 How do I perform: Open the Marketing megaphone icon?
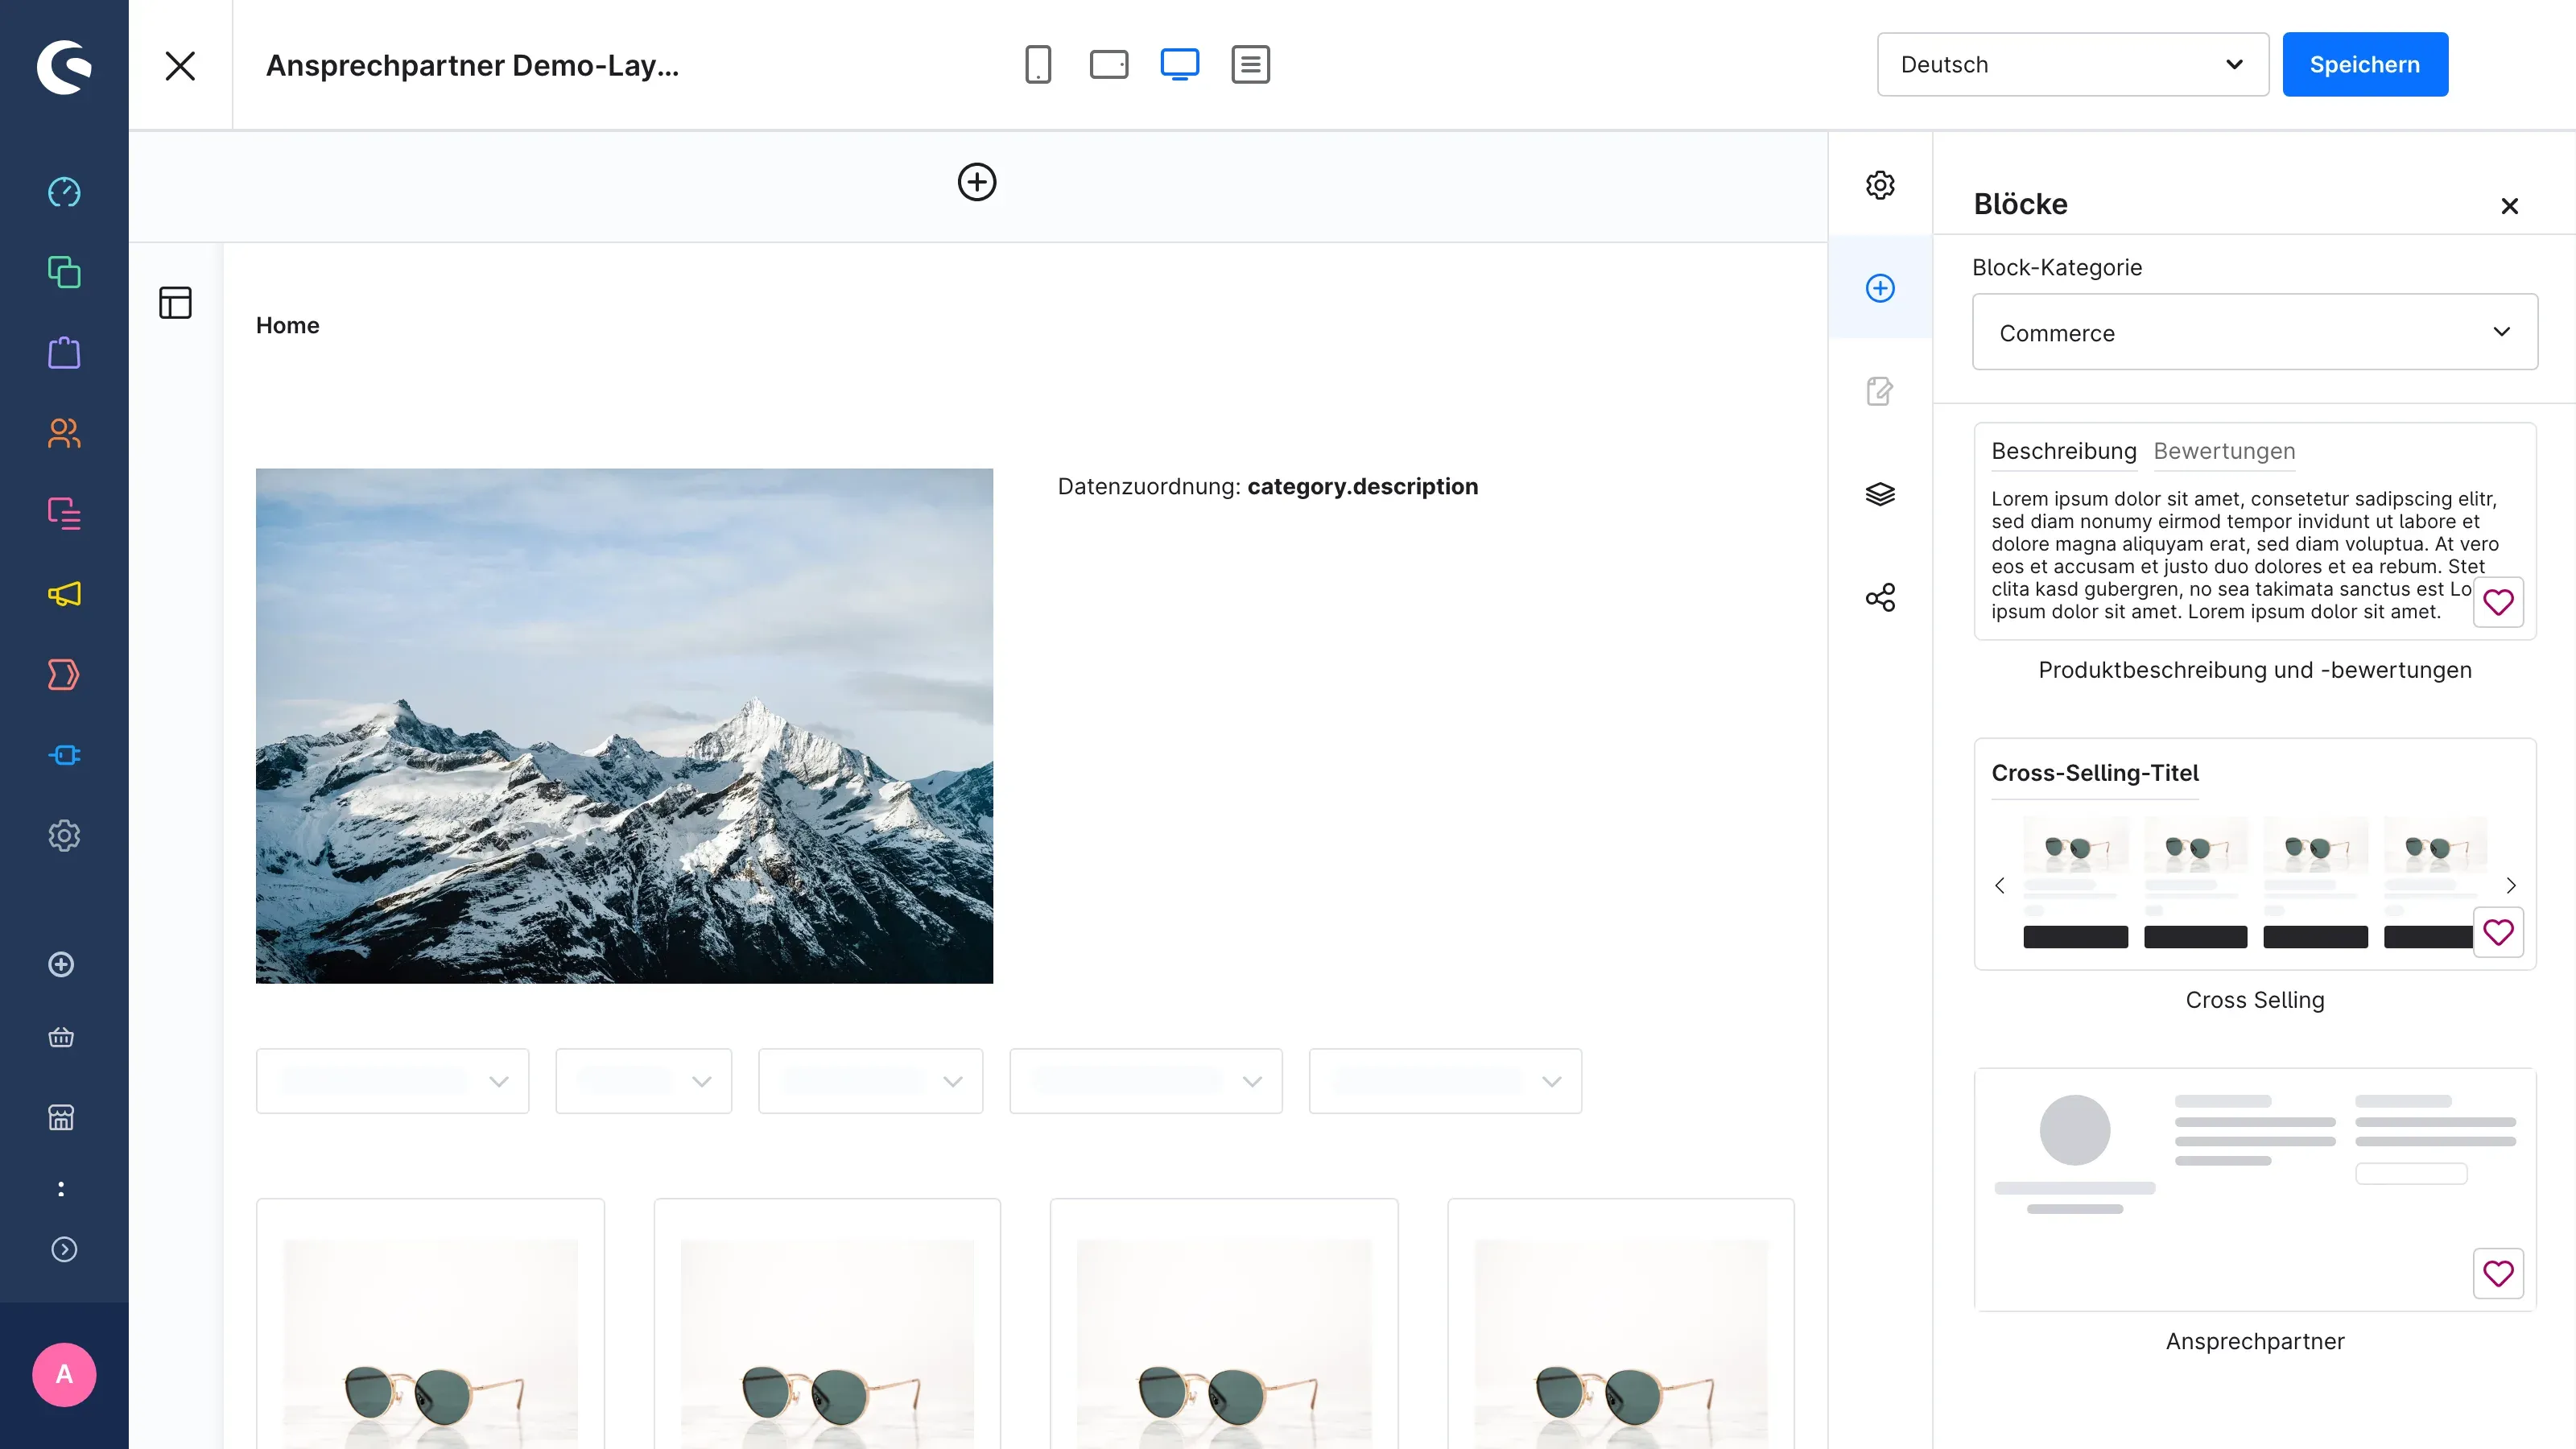click(x=64, y=594)
